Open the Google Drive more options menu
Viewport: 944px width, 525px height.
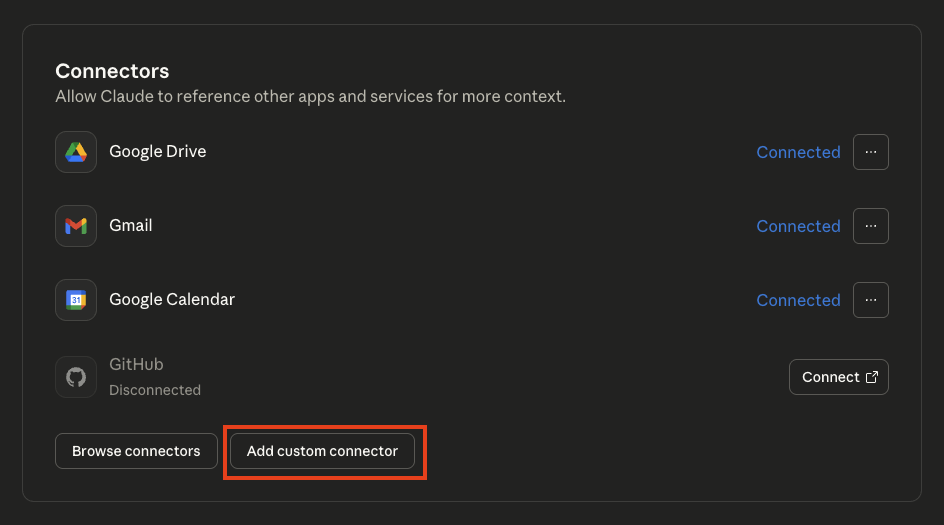pos(870,152)
